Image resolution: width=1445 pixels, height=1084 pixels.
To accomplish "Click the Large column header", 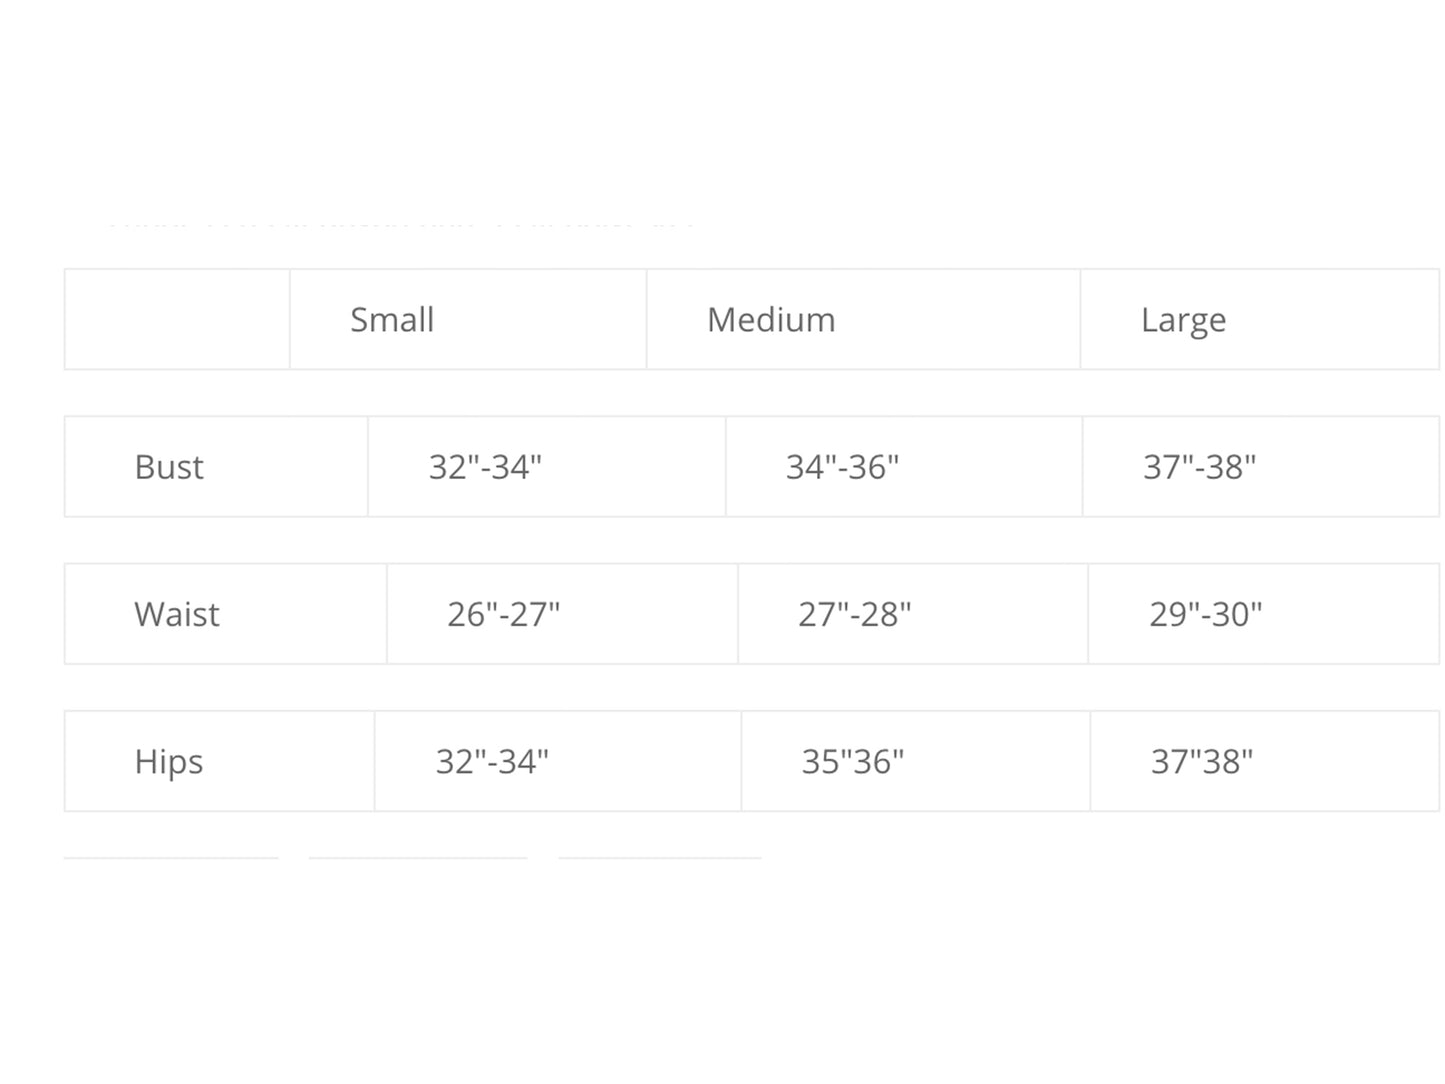I will click(x=1183, y=320).
